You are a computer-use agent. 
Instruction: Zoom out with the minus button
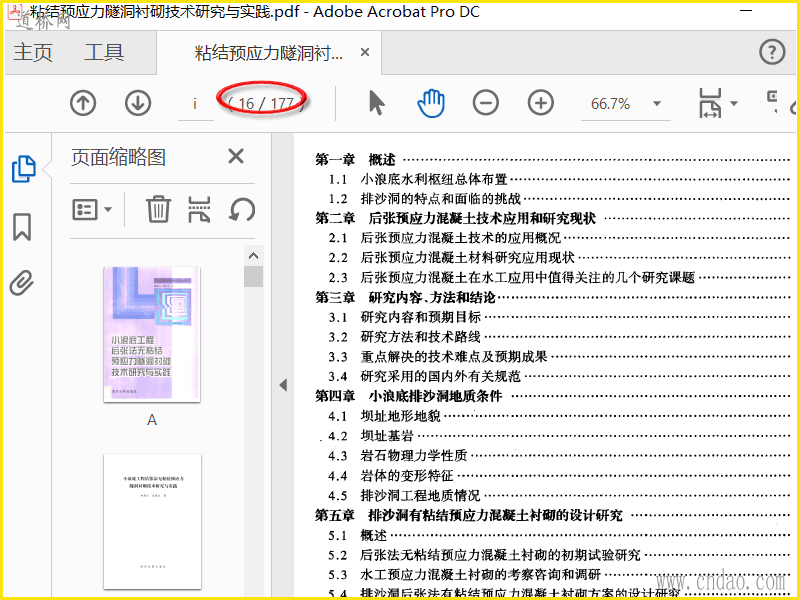click(x=486, y=103)
